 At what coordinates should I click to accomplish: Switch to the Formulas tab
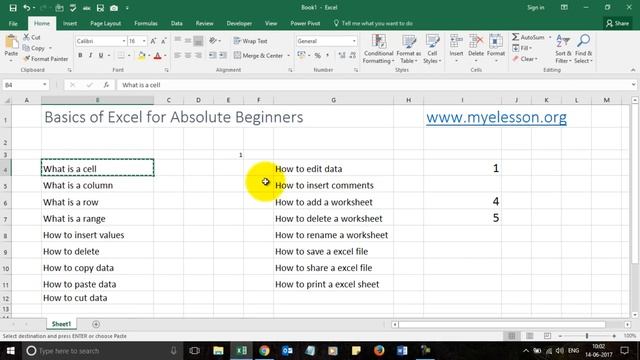(x=146, y=24)
